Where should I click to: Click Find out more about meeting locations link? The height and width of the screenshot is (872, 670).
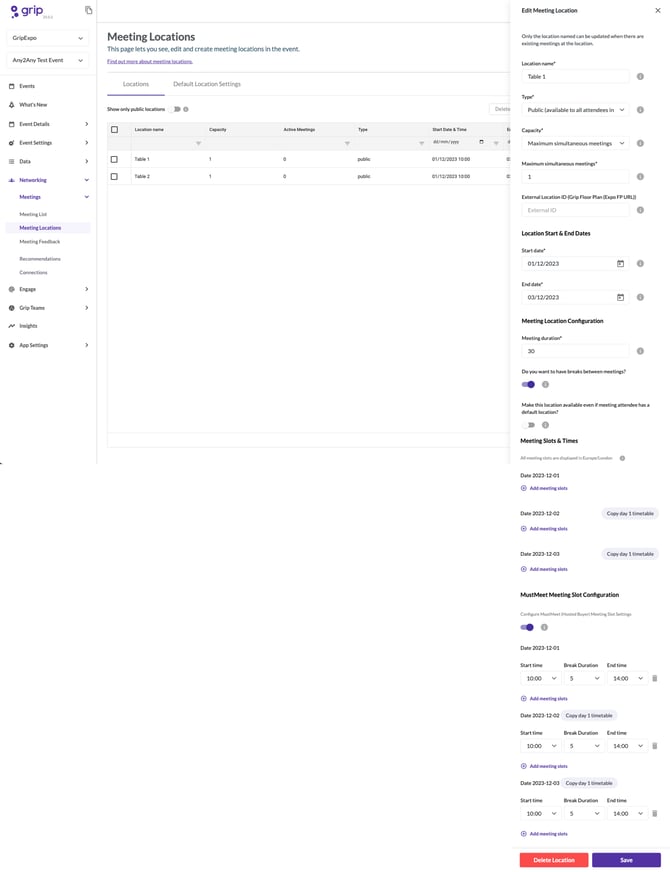[150, 61]
